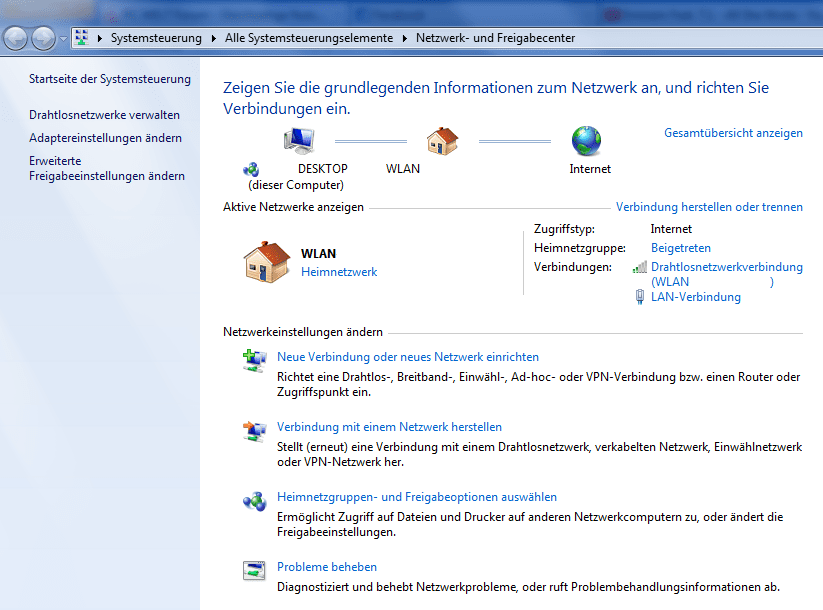
Task: Click Verbindung herstellen oder trennen
Action: coord(709,207)
